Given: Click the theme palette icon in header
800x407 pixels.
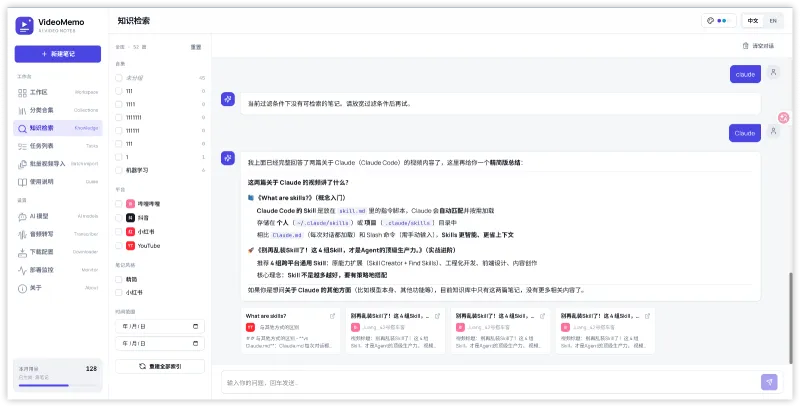Looking at the screenshot, I should click(x=710, y=21).
